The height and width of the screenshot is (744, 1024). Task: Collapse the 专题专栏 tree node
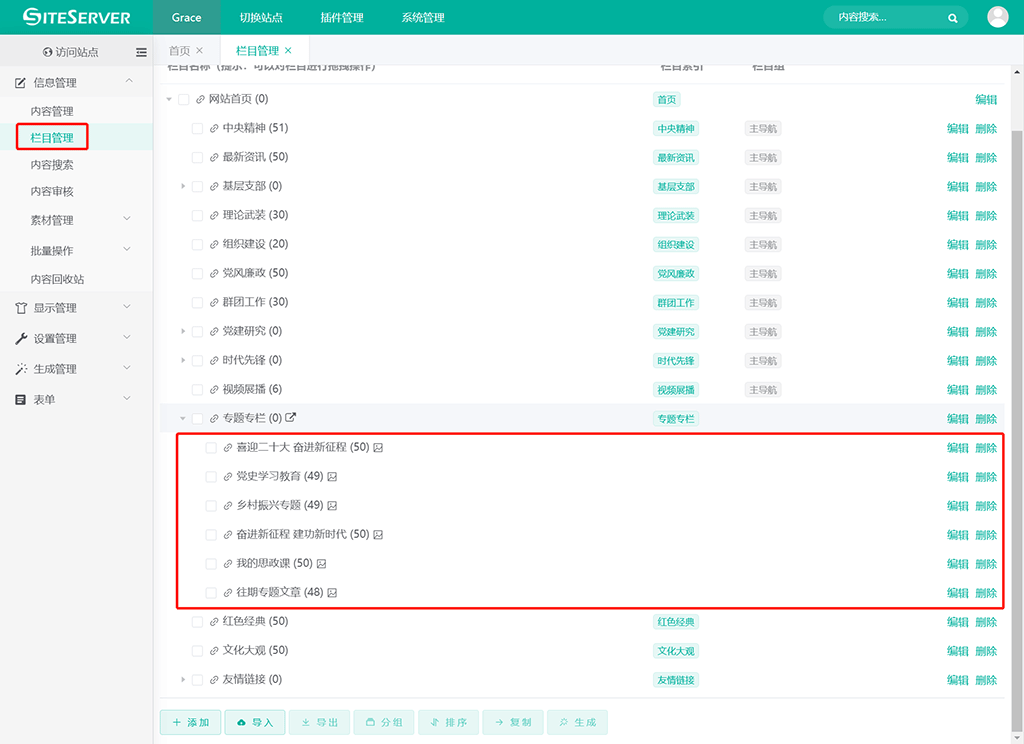(x=183, y=419)
